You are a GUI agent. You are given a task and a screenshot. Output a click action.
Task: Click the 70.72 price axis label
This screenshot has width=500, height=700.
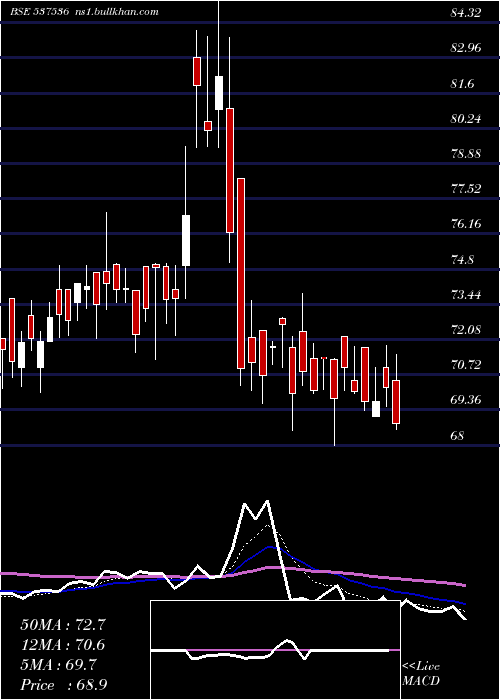pyautogui.click(x=466, y=365)
